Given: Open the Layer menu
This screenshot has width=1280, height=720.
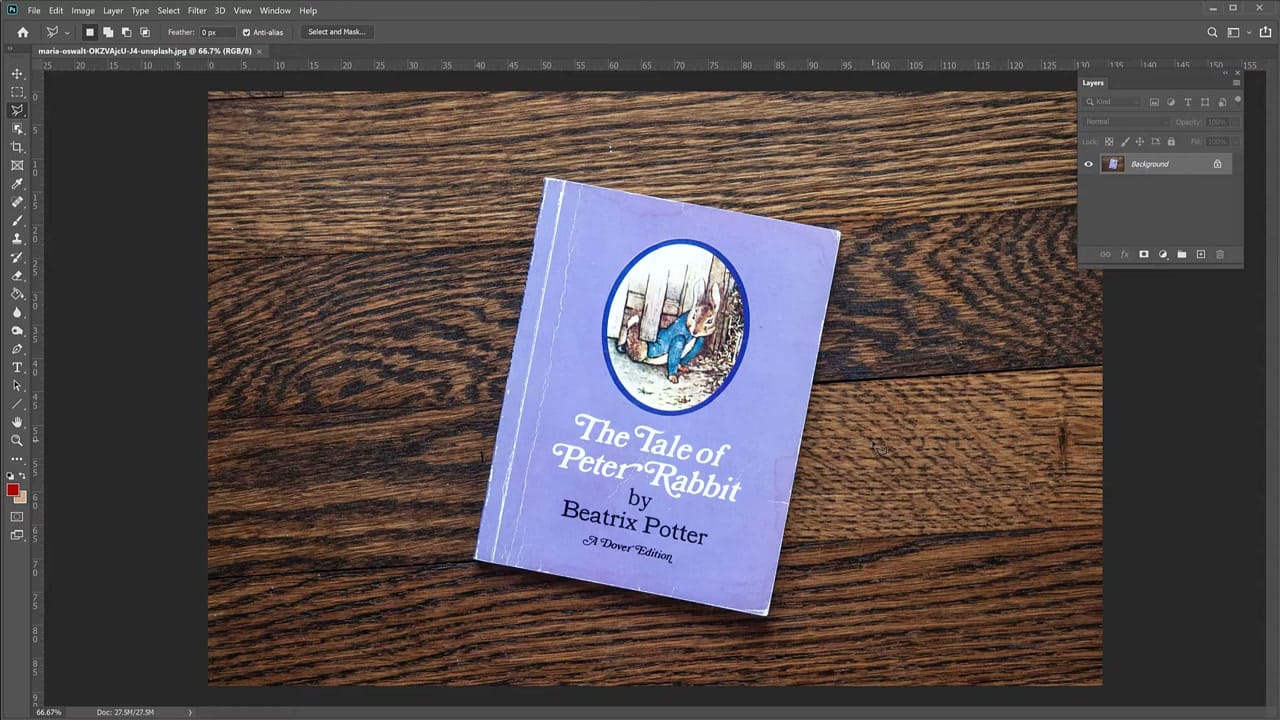Looking at the screenshot, I should click(x=113, y=11).
